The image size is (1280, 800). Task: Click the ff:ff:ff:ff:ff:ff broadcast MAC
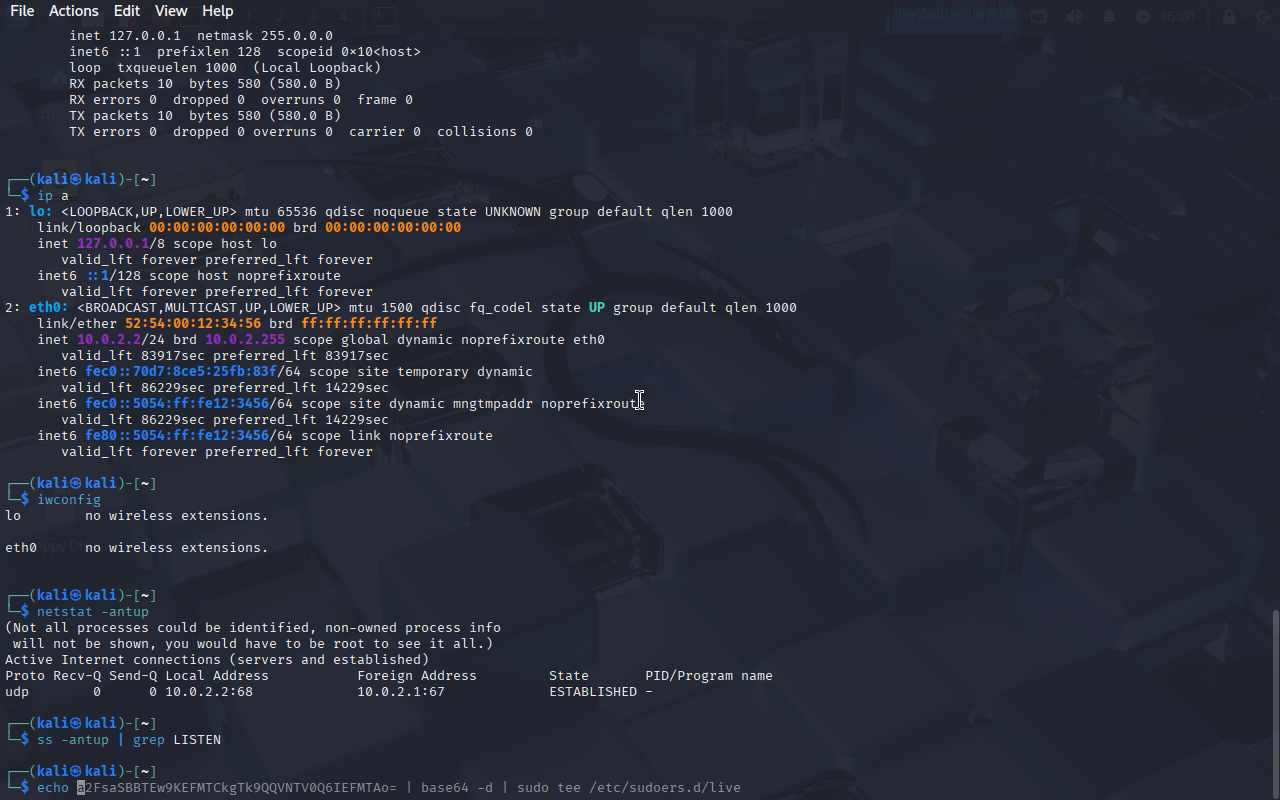point(369,323)
